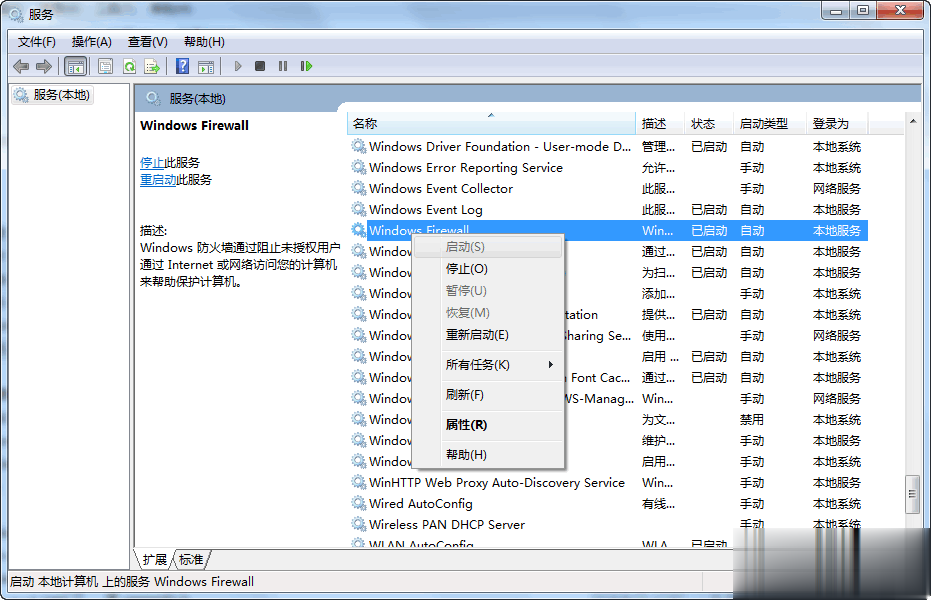The width and height of the screenshot is (931, 600).
Task: Click the export list toolbar icon
Action: tap(152, 66)
